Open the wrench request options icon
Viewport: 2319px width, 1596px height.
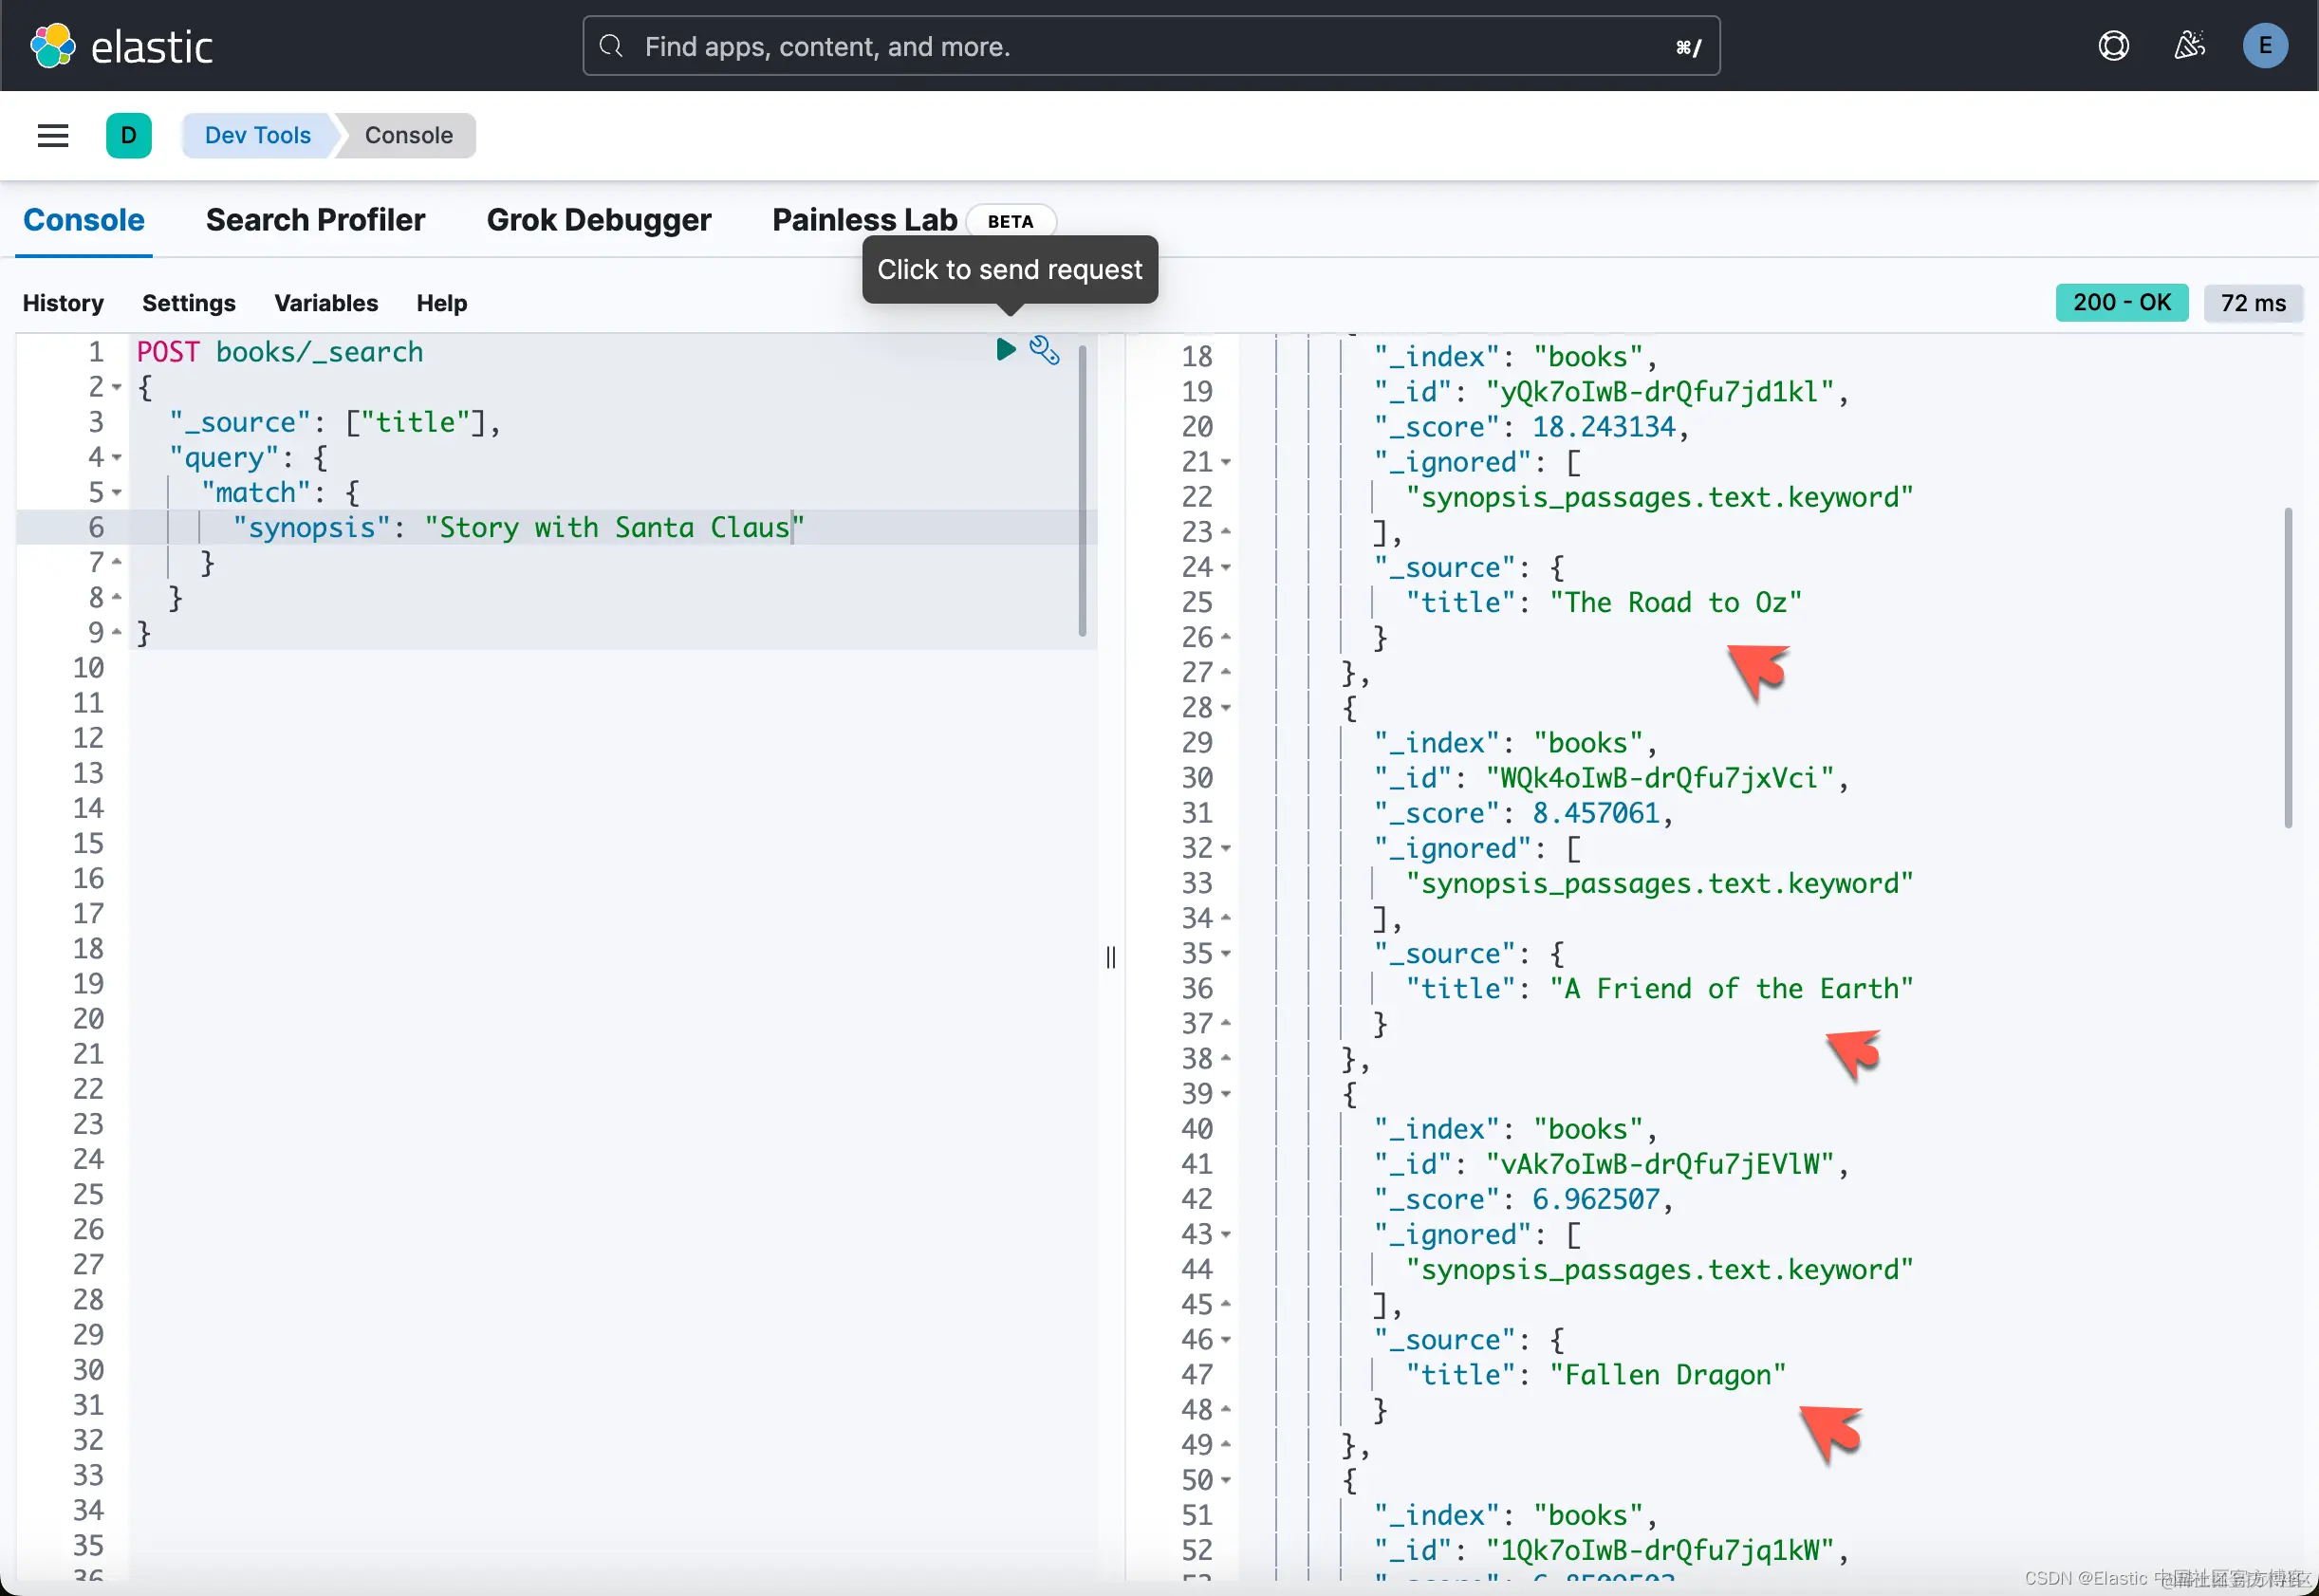(x=1044, y=350)
